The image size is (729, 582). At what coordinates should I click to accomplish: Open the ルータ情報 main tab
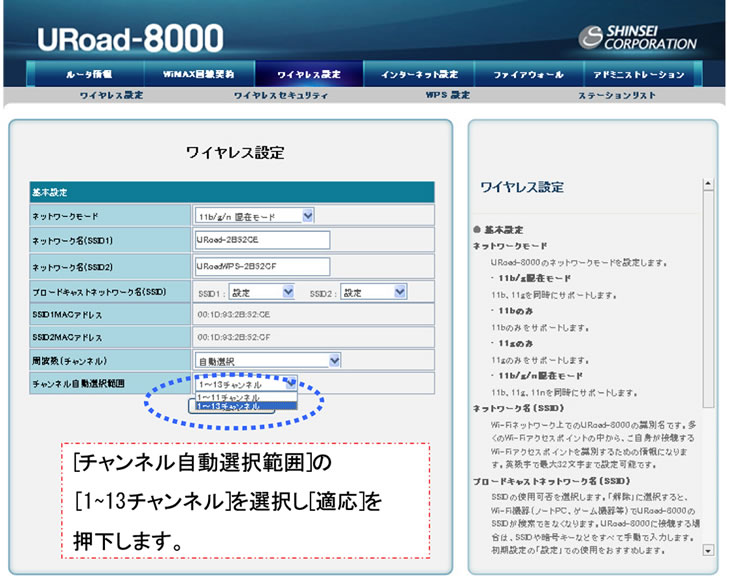click(89, 74)
